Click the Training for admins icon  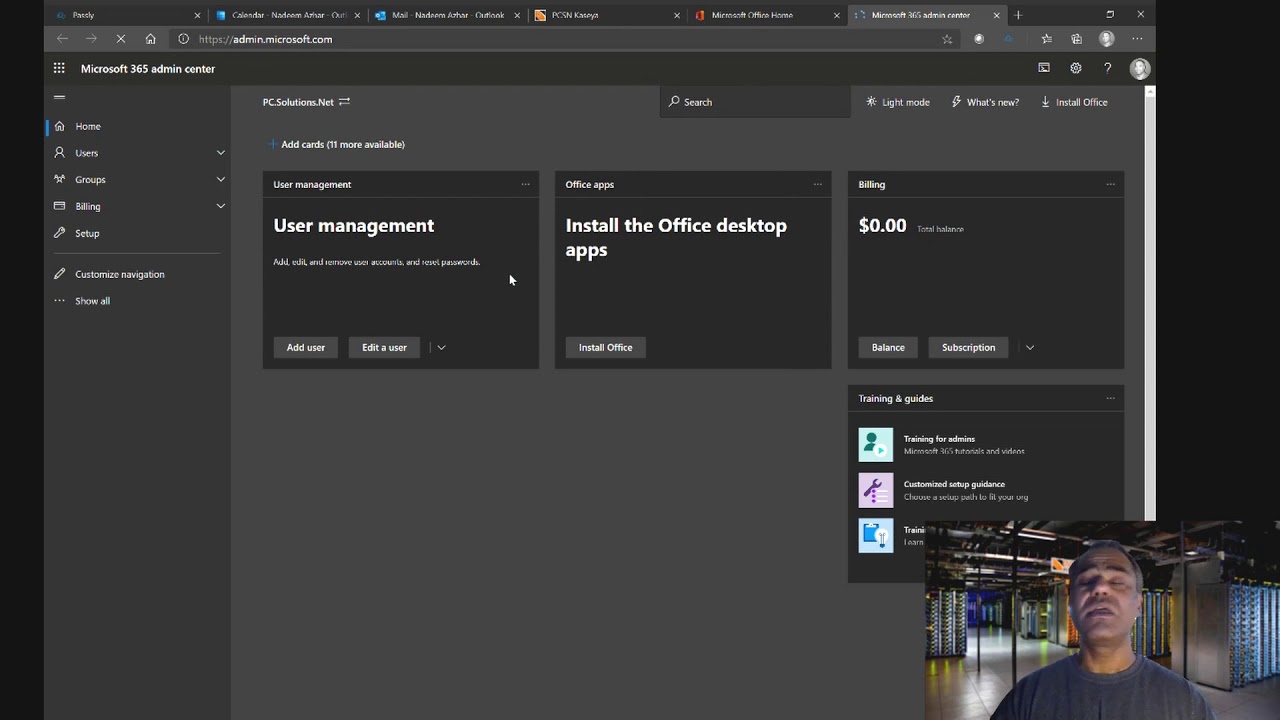pyautogui.click(x=875, y=444)
